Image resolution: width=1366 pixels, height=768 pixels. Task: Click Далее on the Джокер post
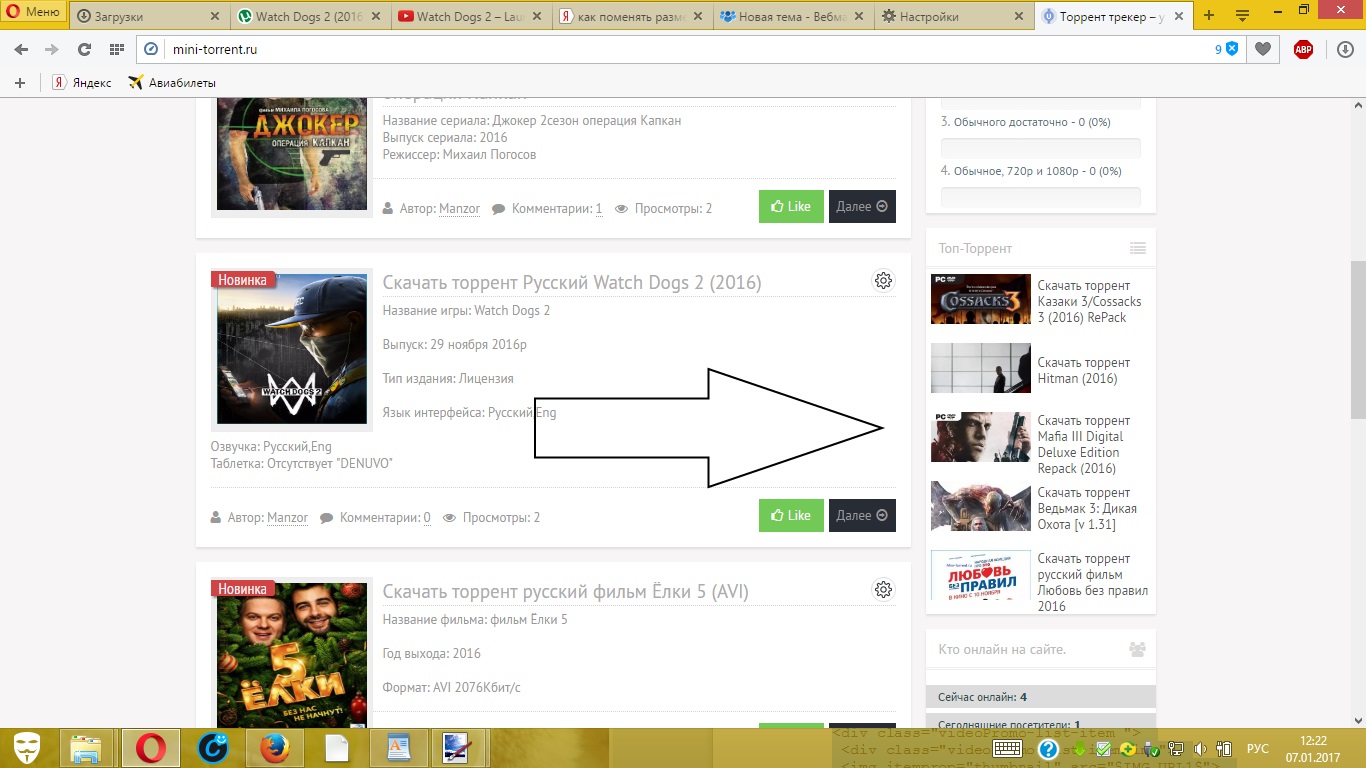(x=862, y=206)
